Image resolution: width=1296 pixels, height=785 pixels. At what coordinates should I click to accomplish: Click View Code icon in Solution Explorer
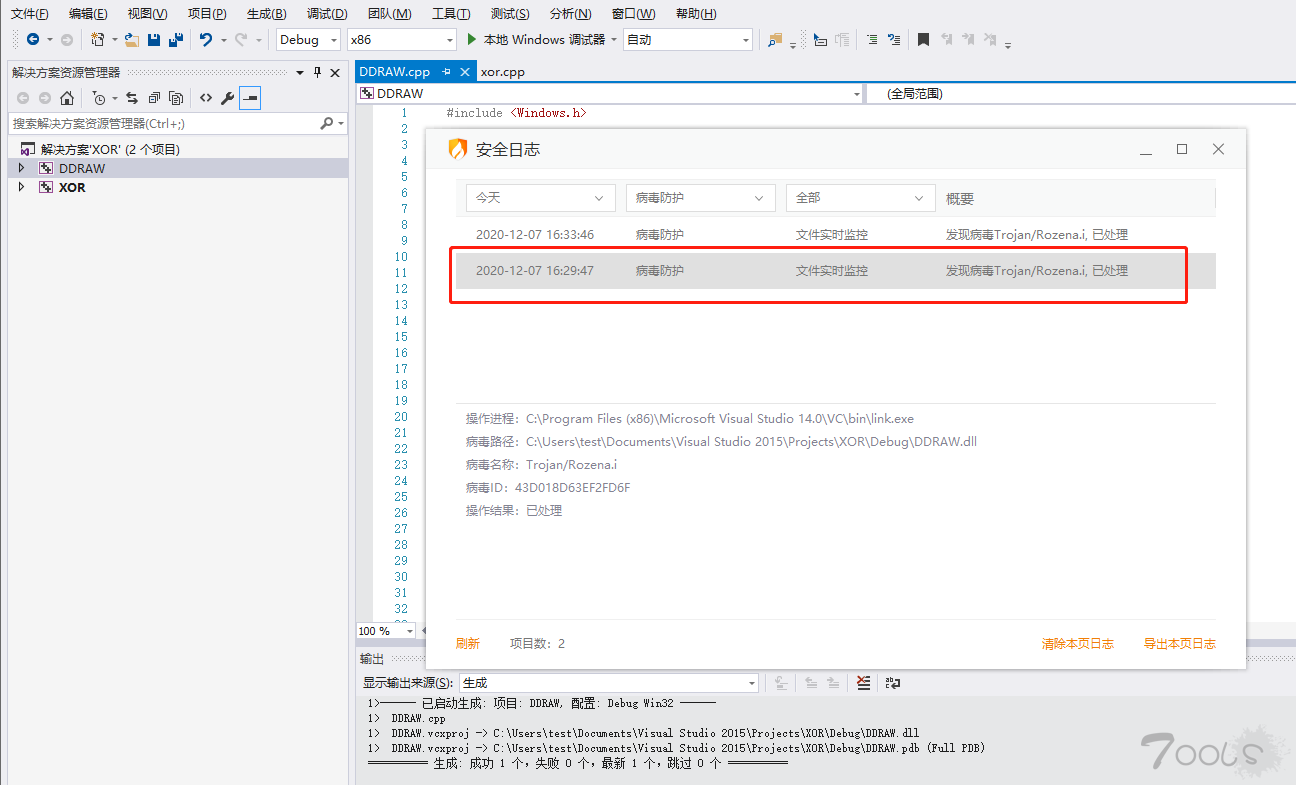(205, 98)
